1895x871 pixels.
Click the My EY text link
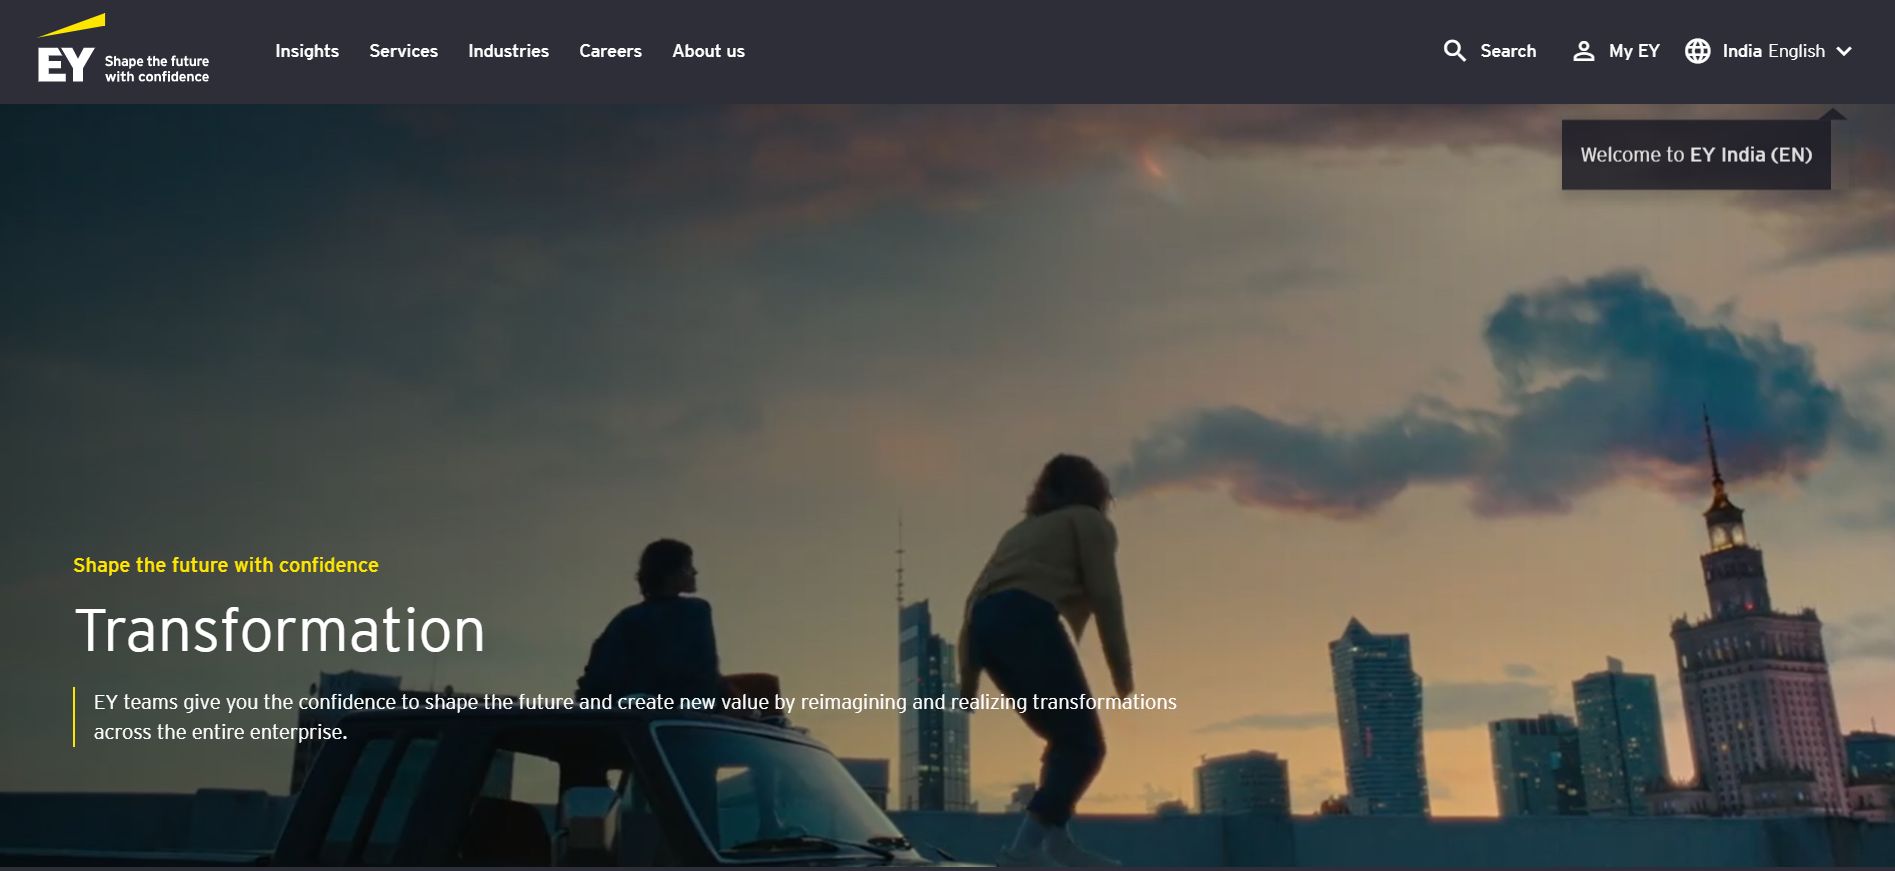1634,51
